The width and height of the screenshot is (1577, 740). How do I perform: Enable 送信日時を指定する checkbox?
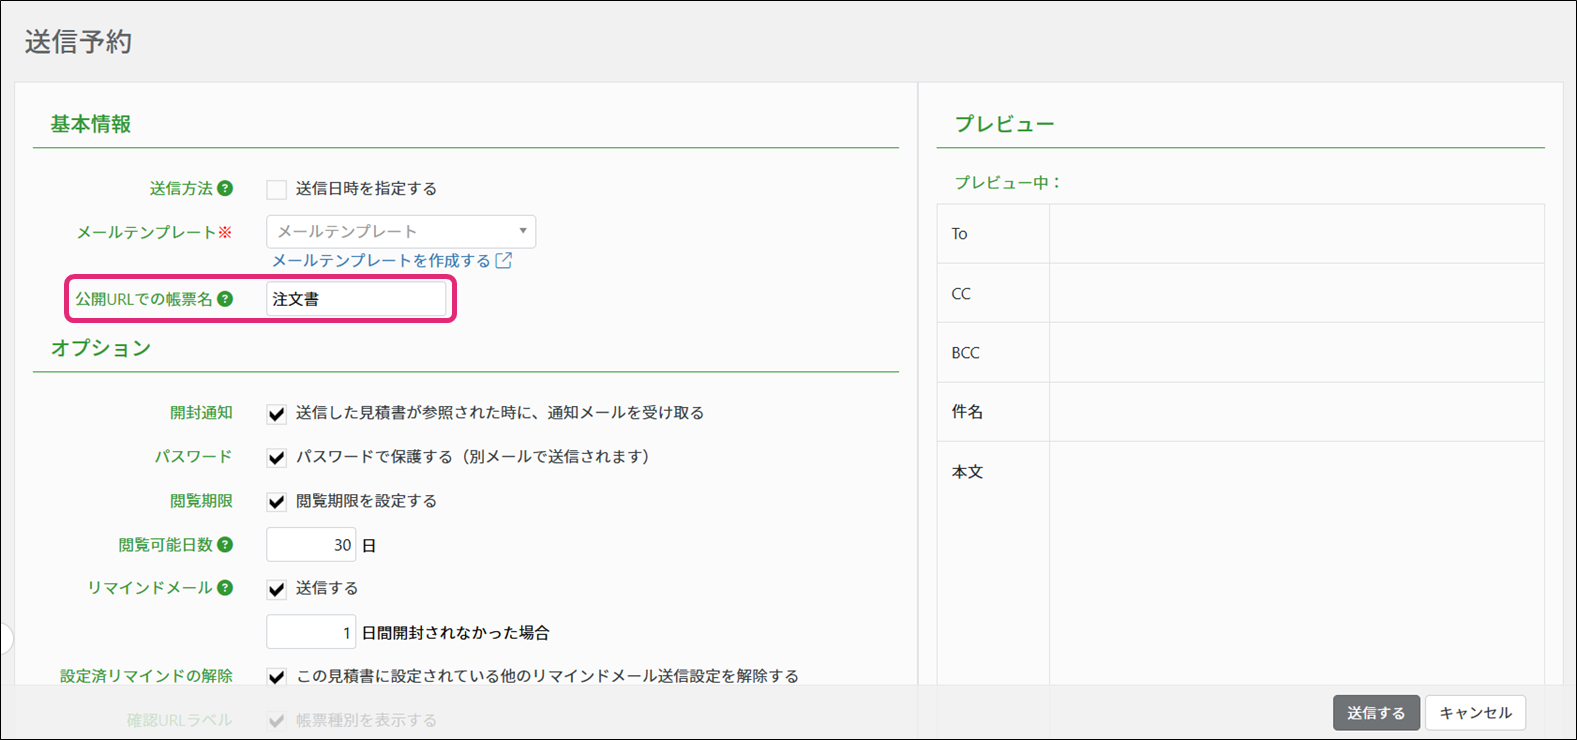[277, 189]
